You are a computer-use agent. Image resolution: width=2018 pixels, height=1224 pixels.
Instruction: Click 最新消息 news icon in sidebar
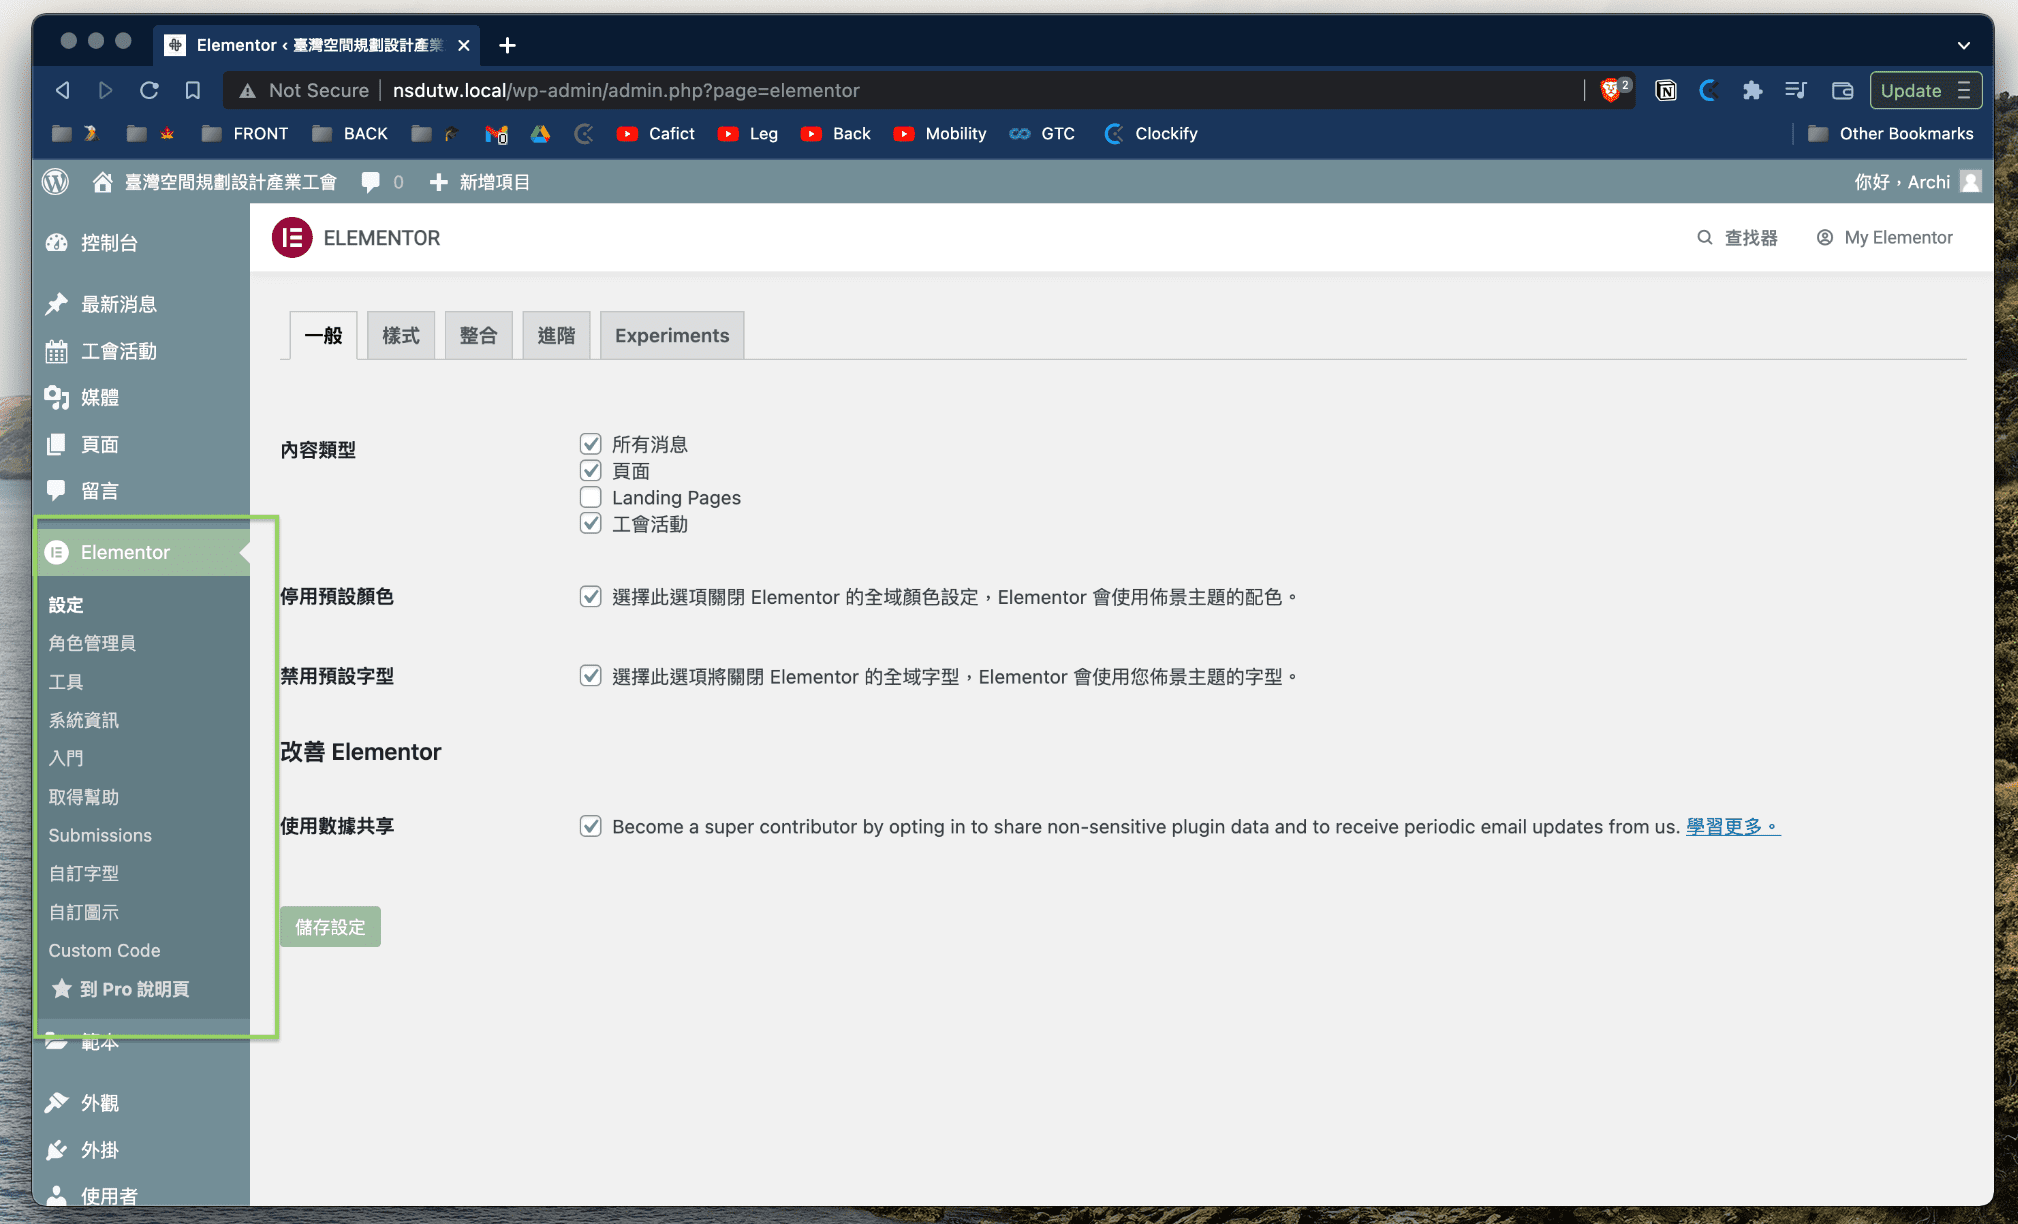click(x=58, y=303)
